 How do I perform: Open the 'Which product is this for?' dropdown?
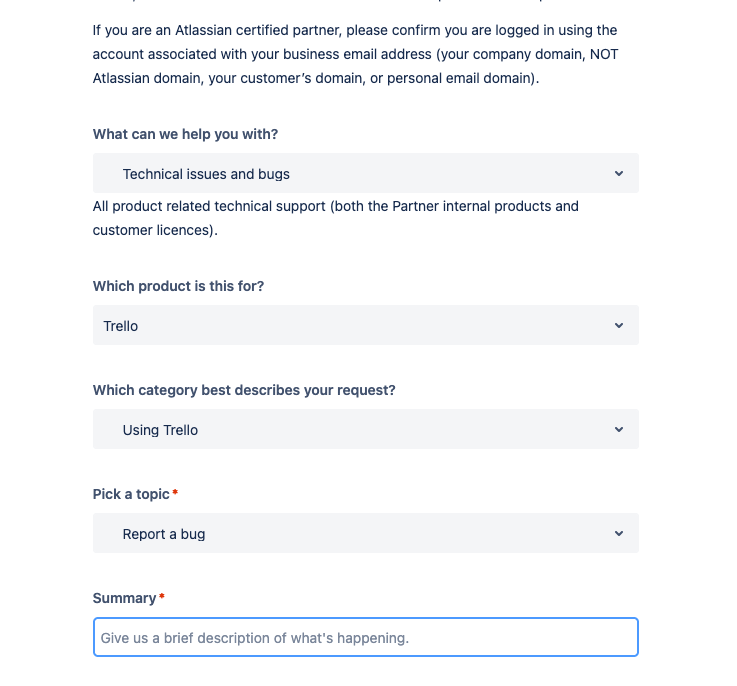(x=365, y=326)
